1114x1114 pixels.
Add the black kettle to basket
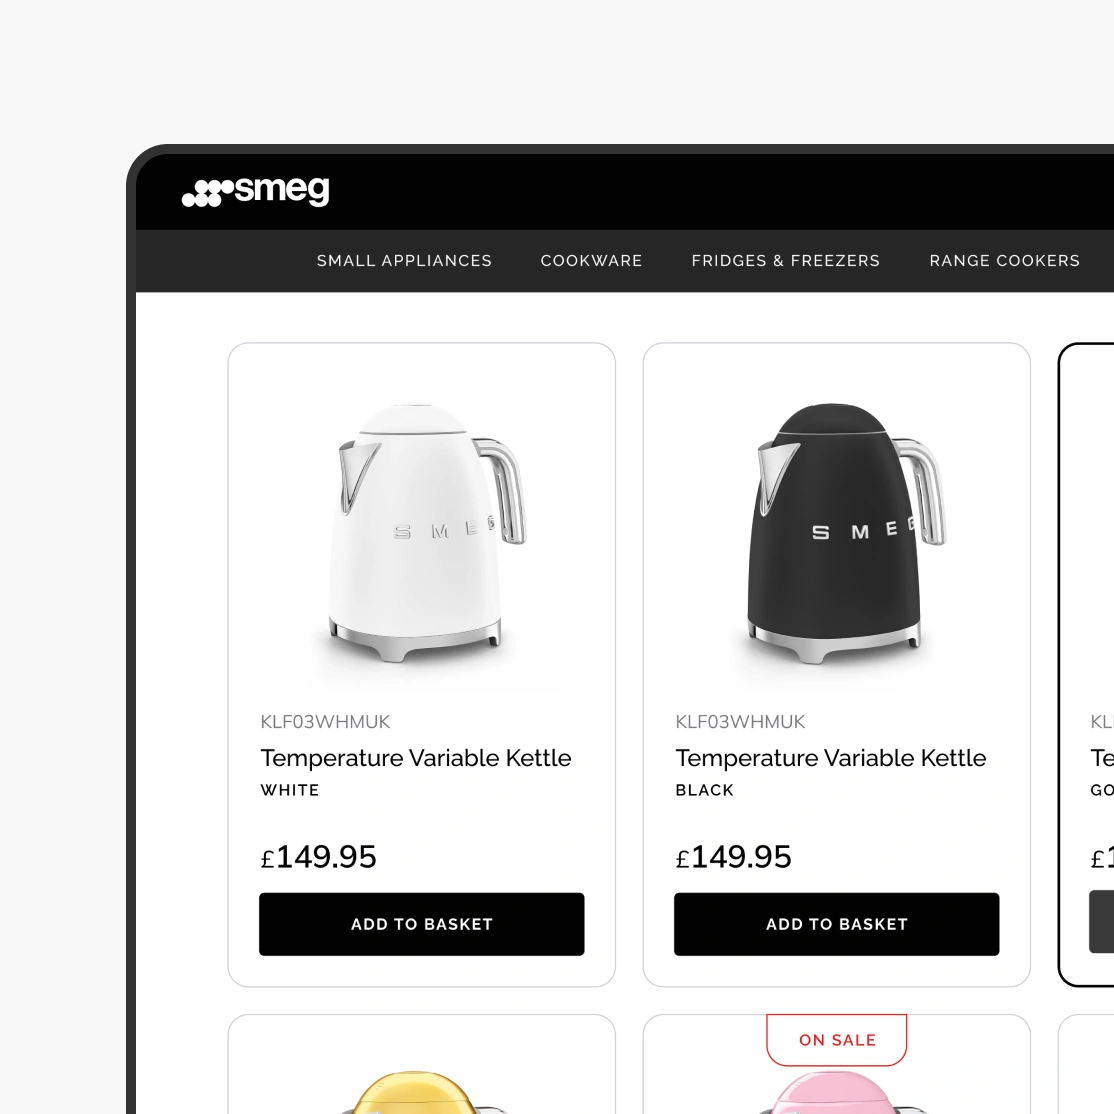coord(836,924)
